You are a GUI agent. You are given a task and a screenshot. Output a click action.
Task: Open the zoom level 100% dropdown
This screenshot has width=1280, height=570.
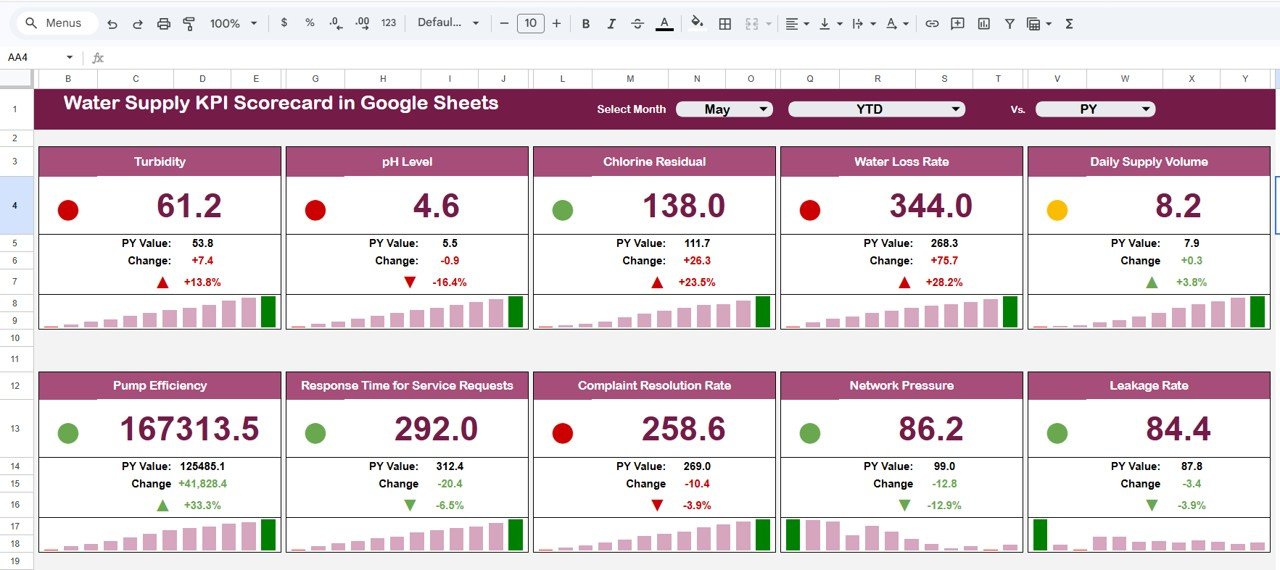(x=233, y=23)
